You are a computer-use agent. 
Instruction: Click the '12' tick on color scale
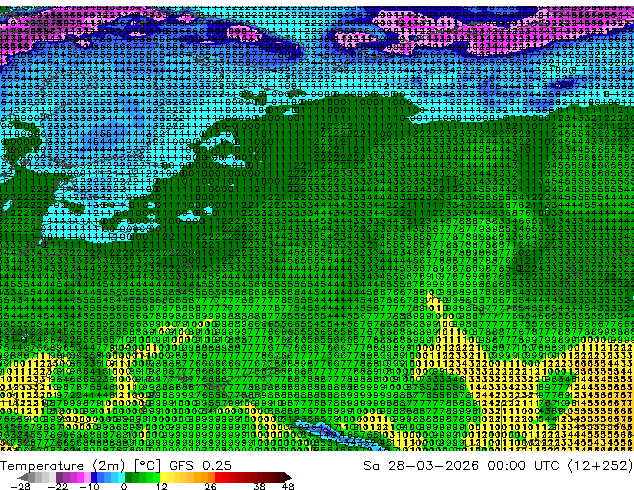[x=162, y=486]
